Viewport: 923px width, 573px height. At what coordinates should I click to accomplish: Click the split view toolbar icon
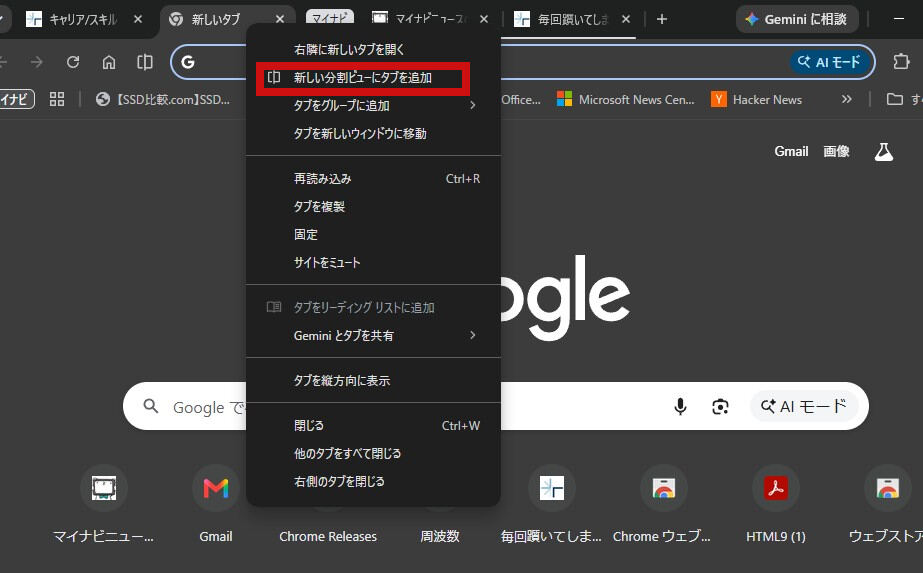point(145,62)
